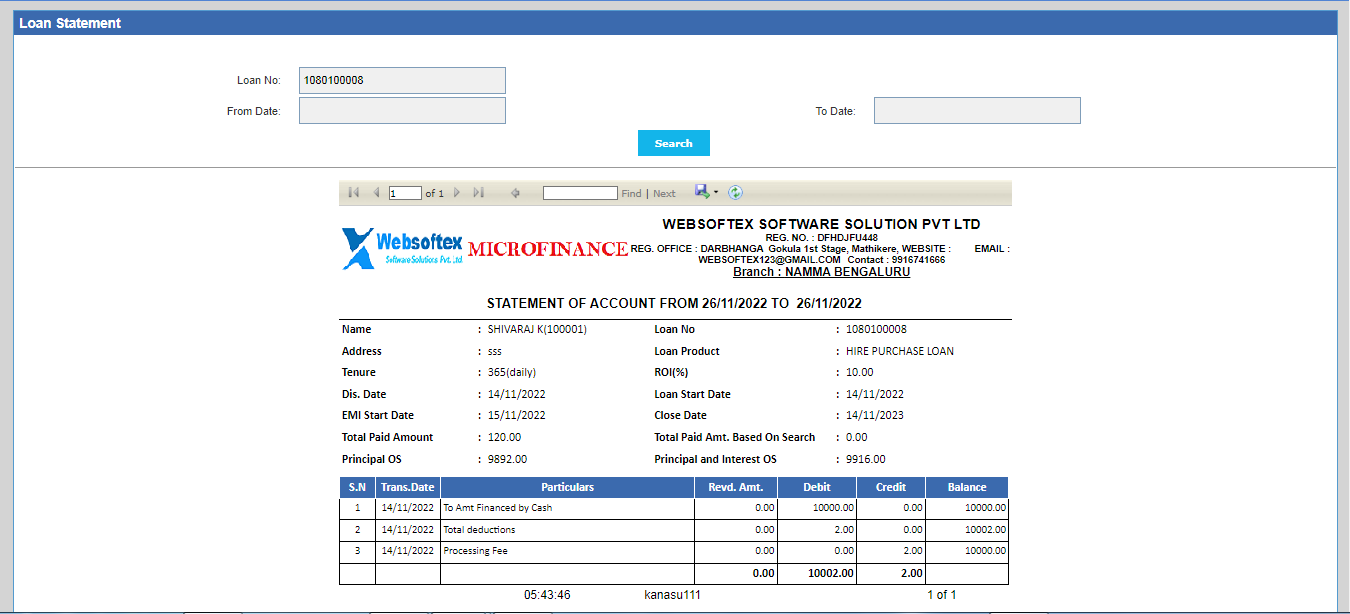Click the Search button
The height and width of the screenshot is (614, 1350).
click(x=674, y=143)
